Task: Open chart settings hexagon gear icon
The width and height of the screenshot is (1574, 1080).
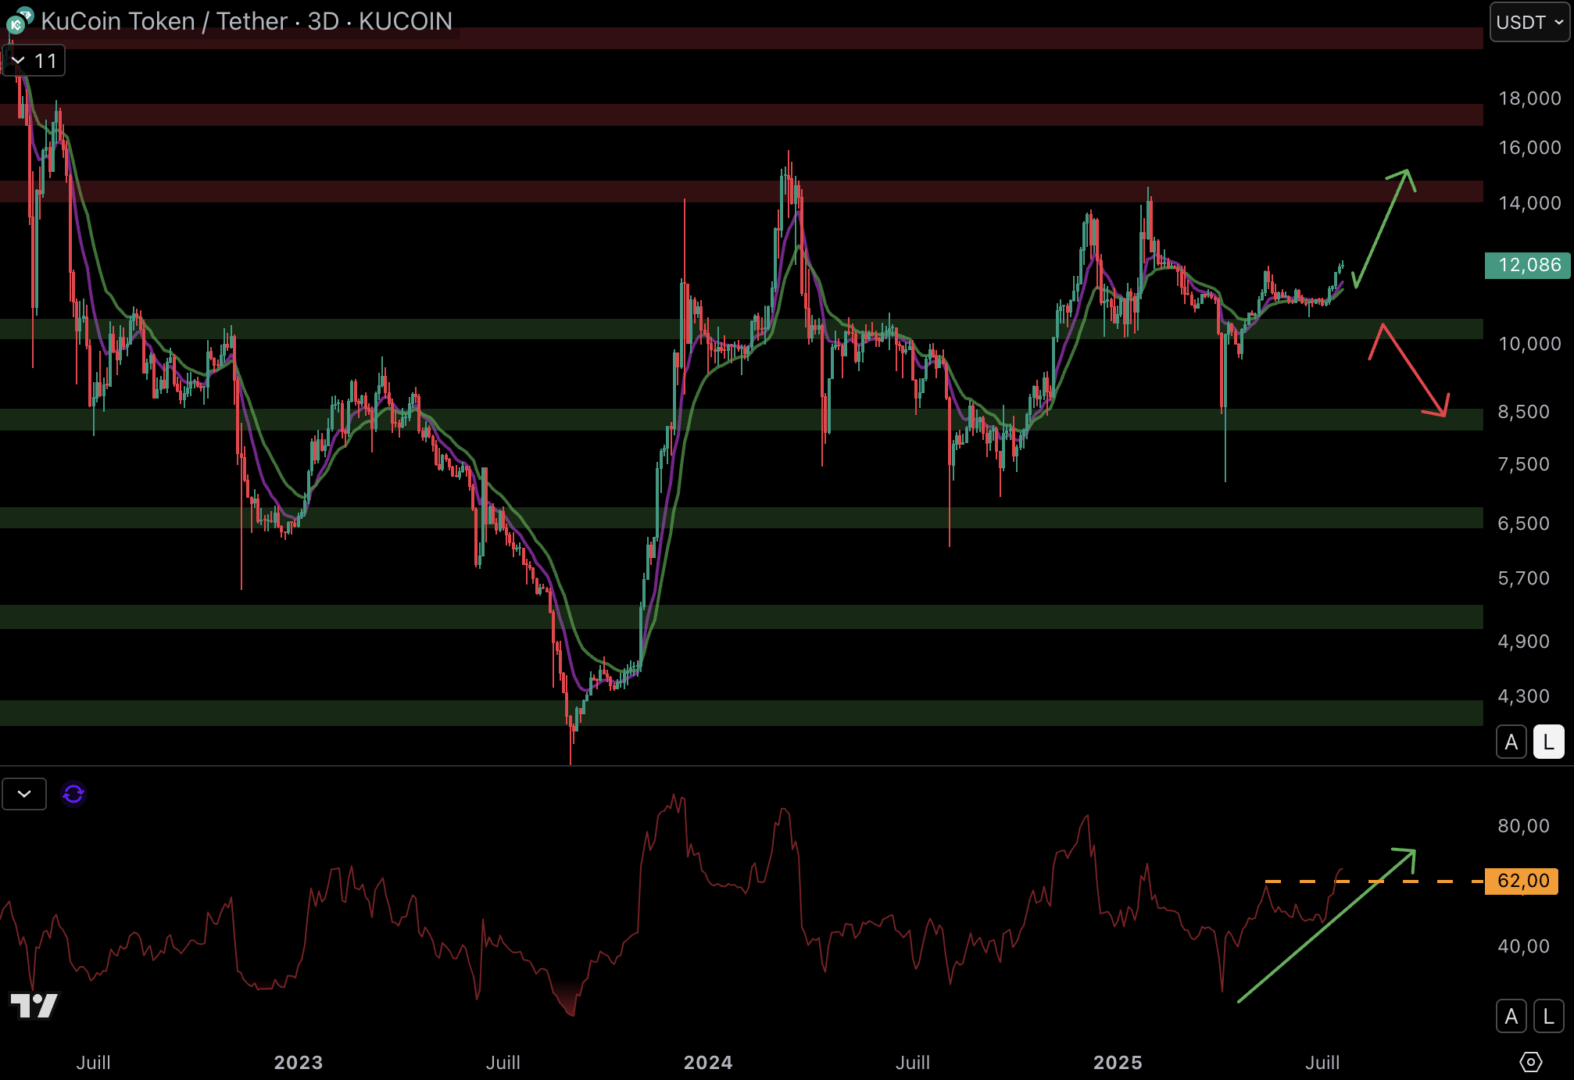Action: pos(1530,1062)
